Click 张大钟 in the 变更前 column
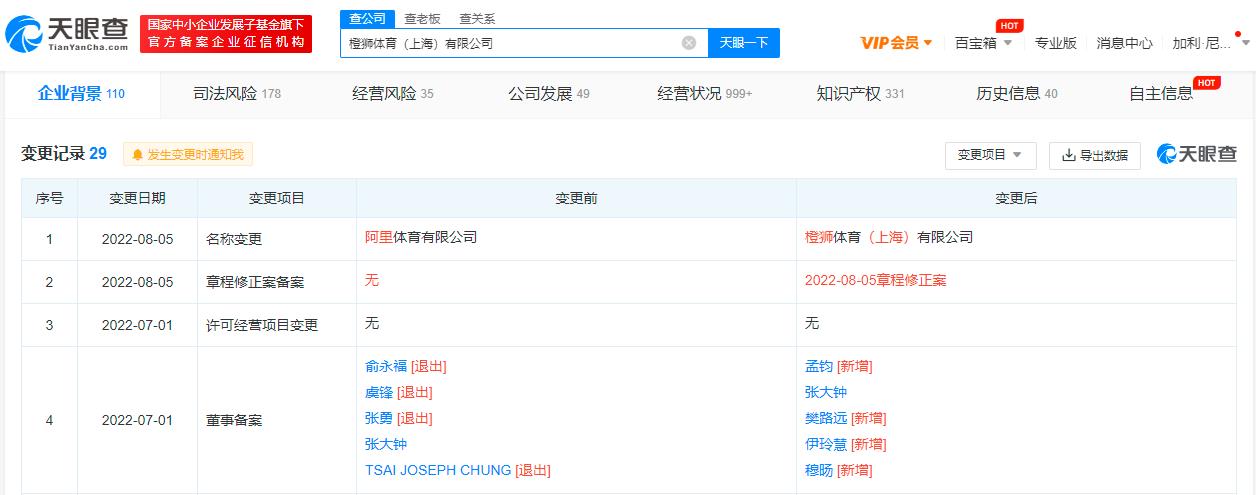 [386, 444]
